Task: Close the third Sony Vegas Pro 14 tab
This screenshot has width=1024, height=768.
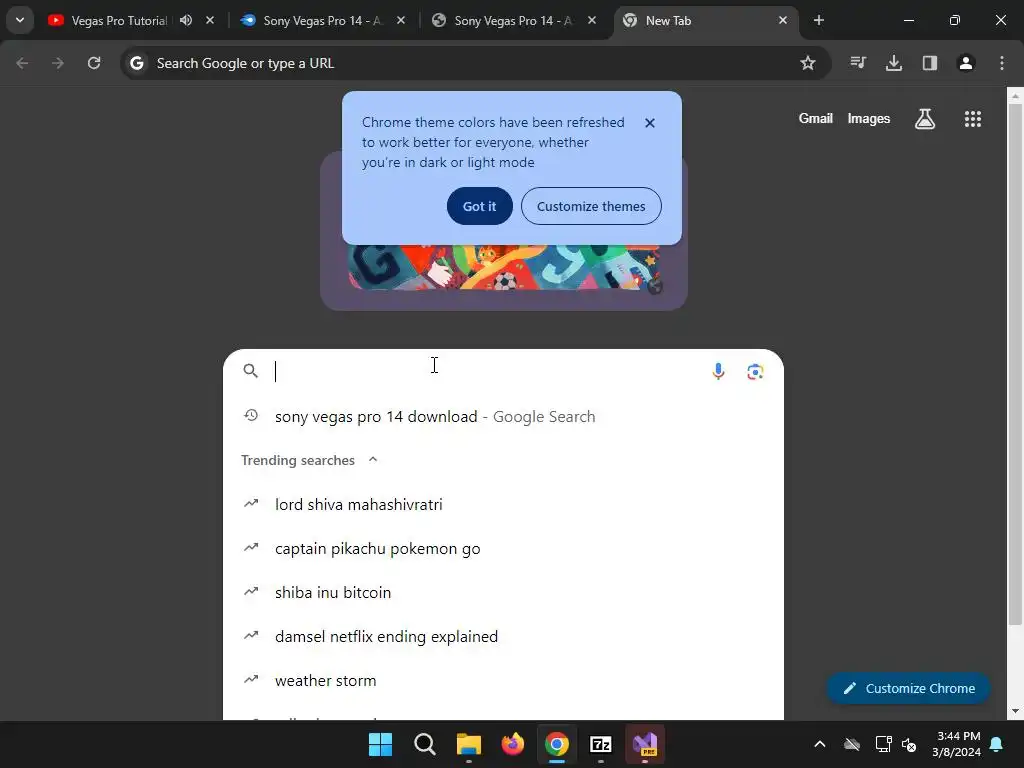Action: click(592, 20)
